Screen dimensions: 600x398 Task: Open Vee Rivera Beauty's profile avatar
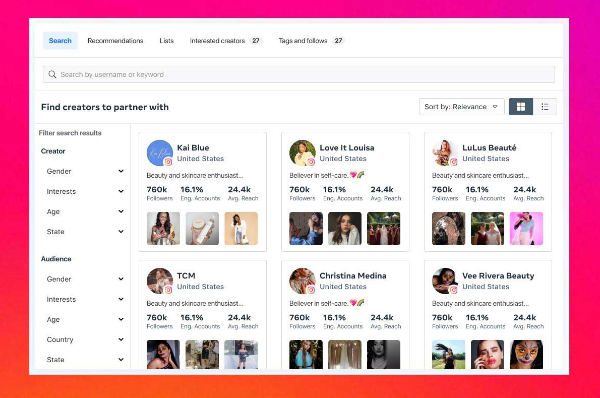(x=445, y=281)
